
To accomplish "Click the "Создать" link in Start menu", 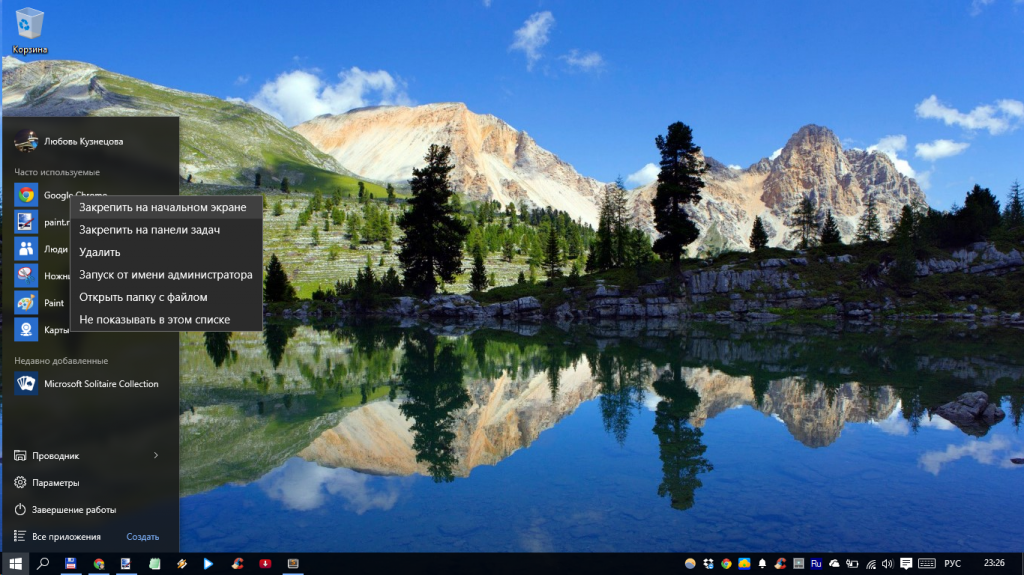I will click(x=143, y=537).
